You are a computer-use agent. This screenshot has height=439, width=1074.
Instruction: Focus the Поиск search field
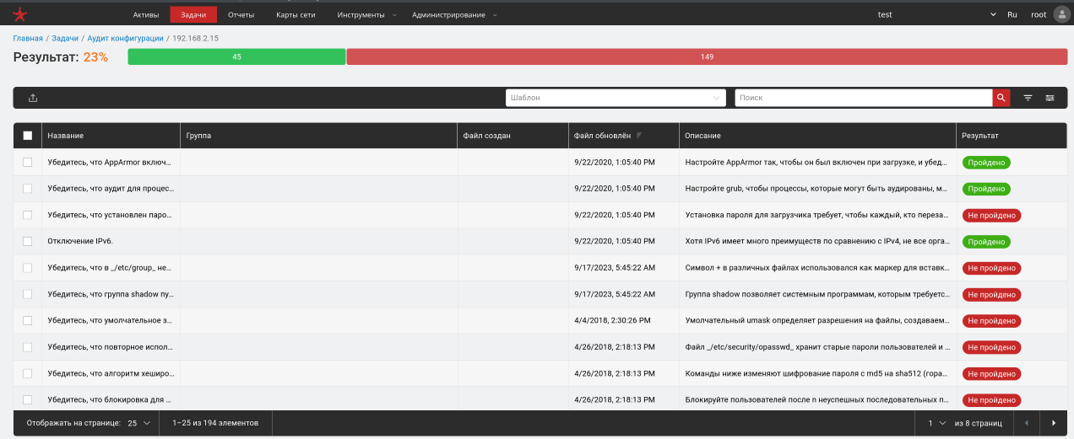(862, 98)
